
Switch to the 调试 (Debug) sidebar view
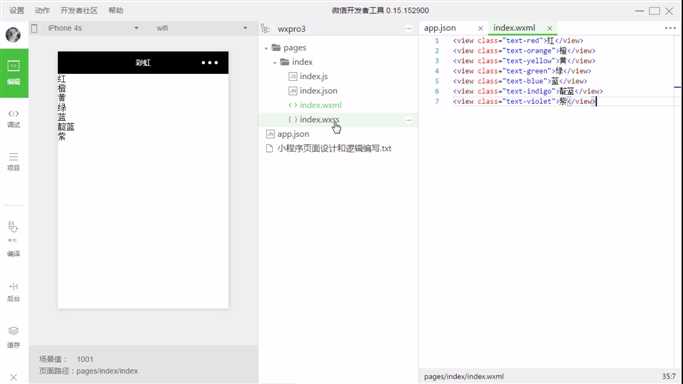click(x=14, y=118)
